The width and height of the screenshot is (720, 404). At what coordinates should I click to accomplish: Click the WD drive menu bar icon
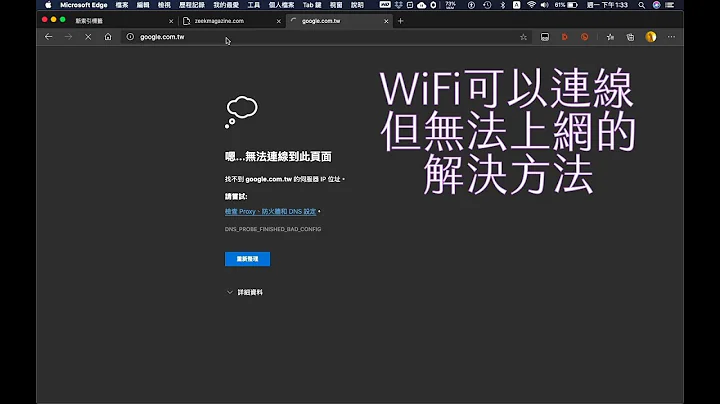click(x=385, y=5)
